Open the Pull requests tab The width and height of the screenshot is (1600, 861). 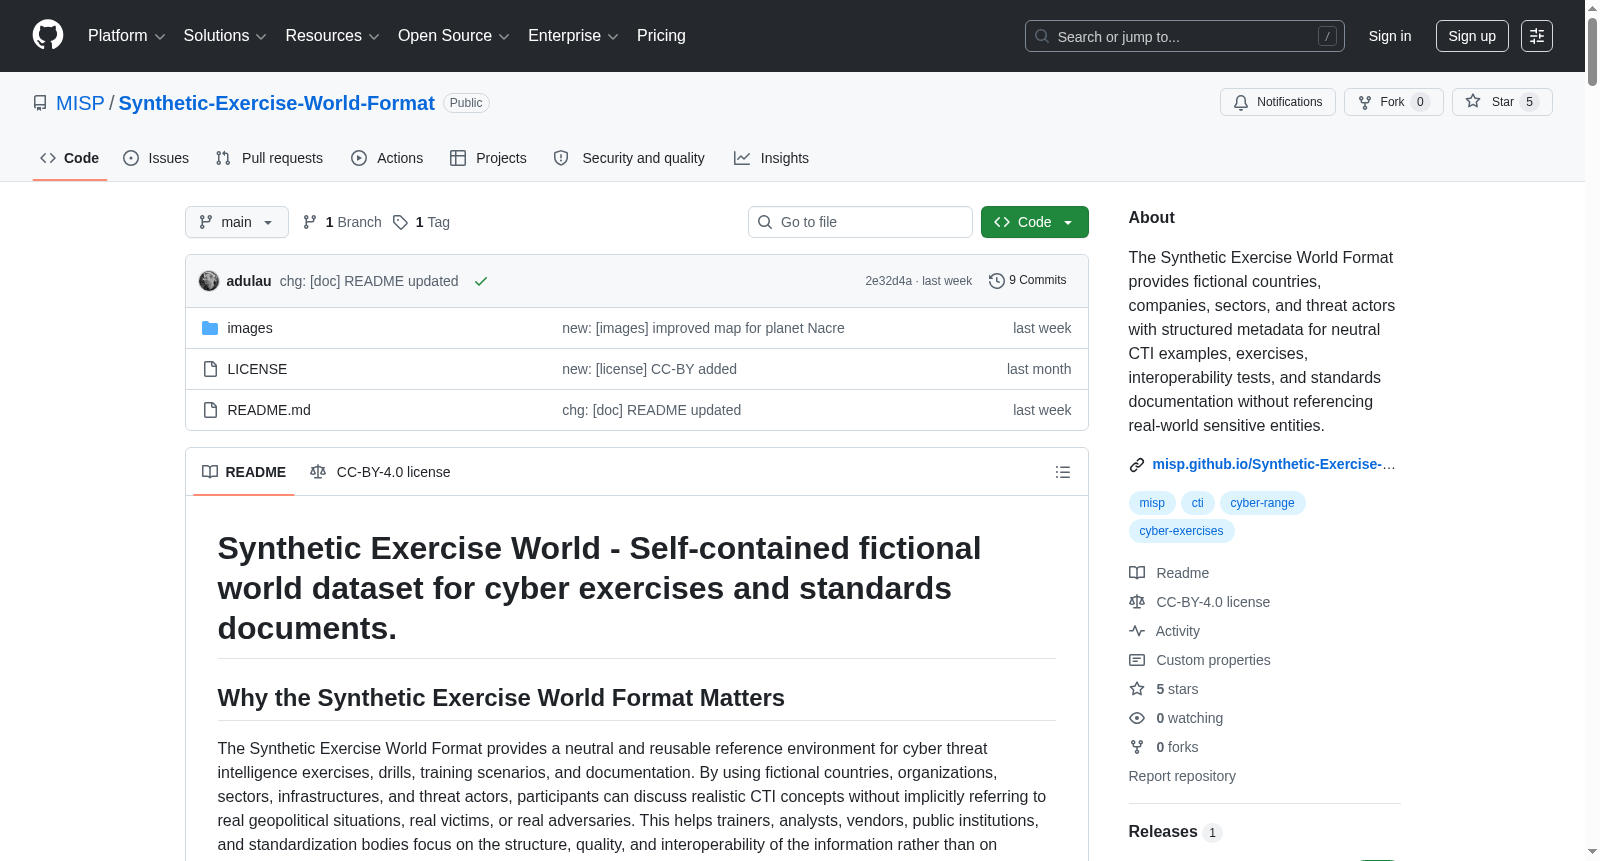[x=269, y=158]
